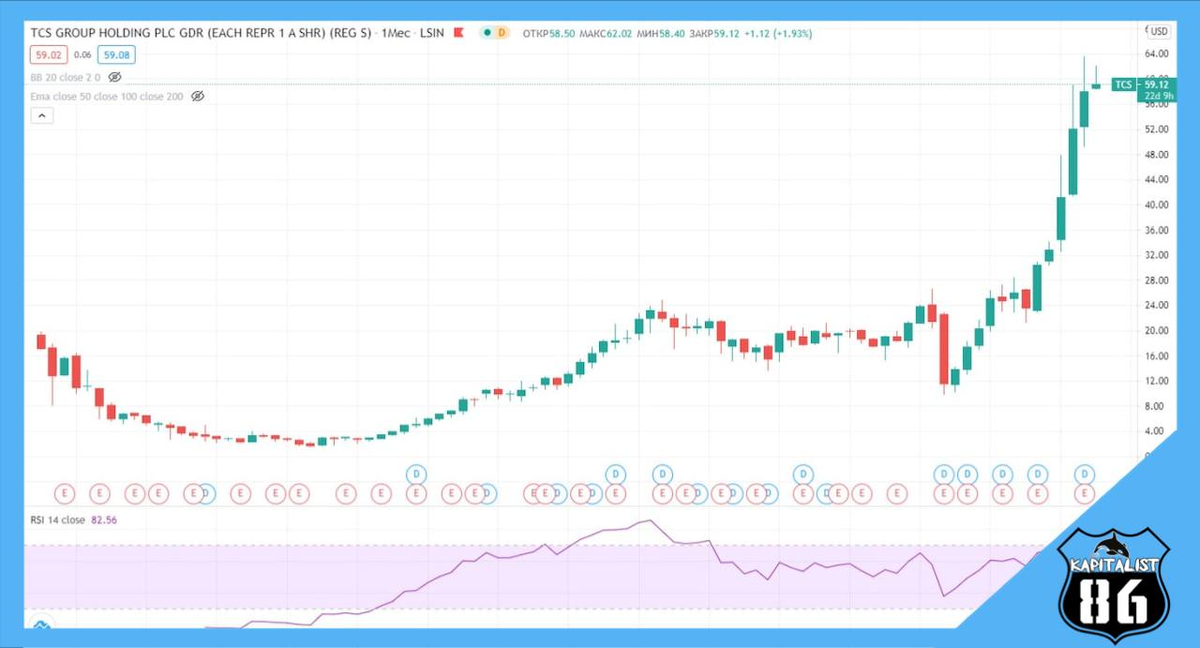The height and width of the screenshot is (648, 1200).
Task: Open the rightmost E earnings marker
Action: 1084,493
